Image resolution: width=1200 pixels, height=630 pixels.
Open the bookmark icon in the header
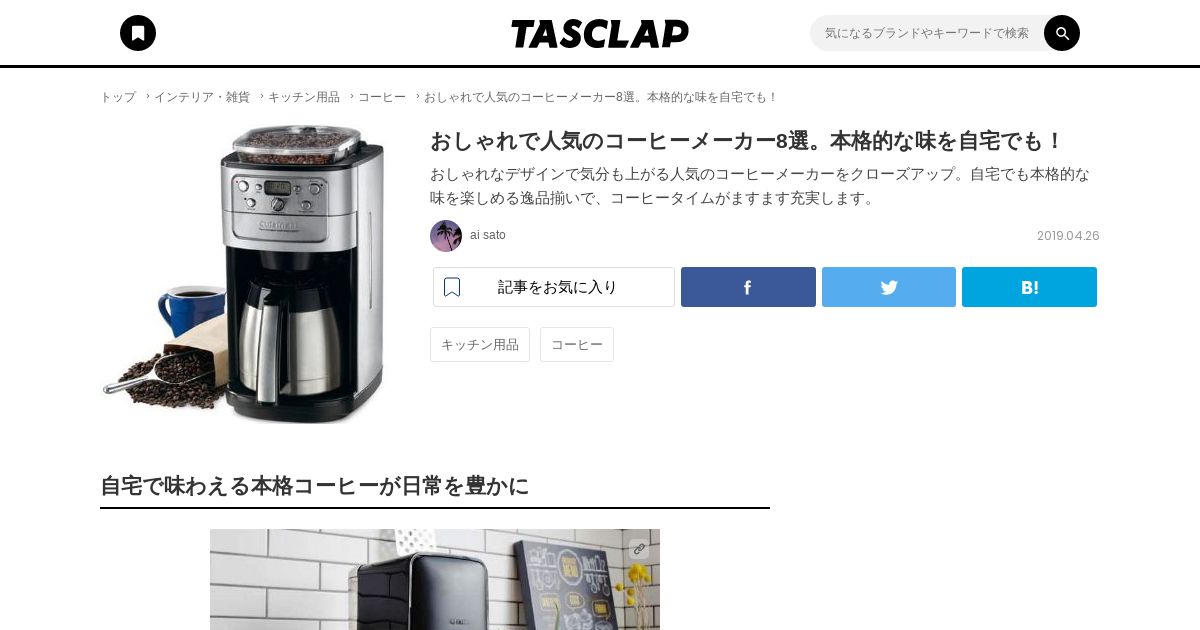point(138,33)
